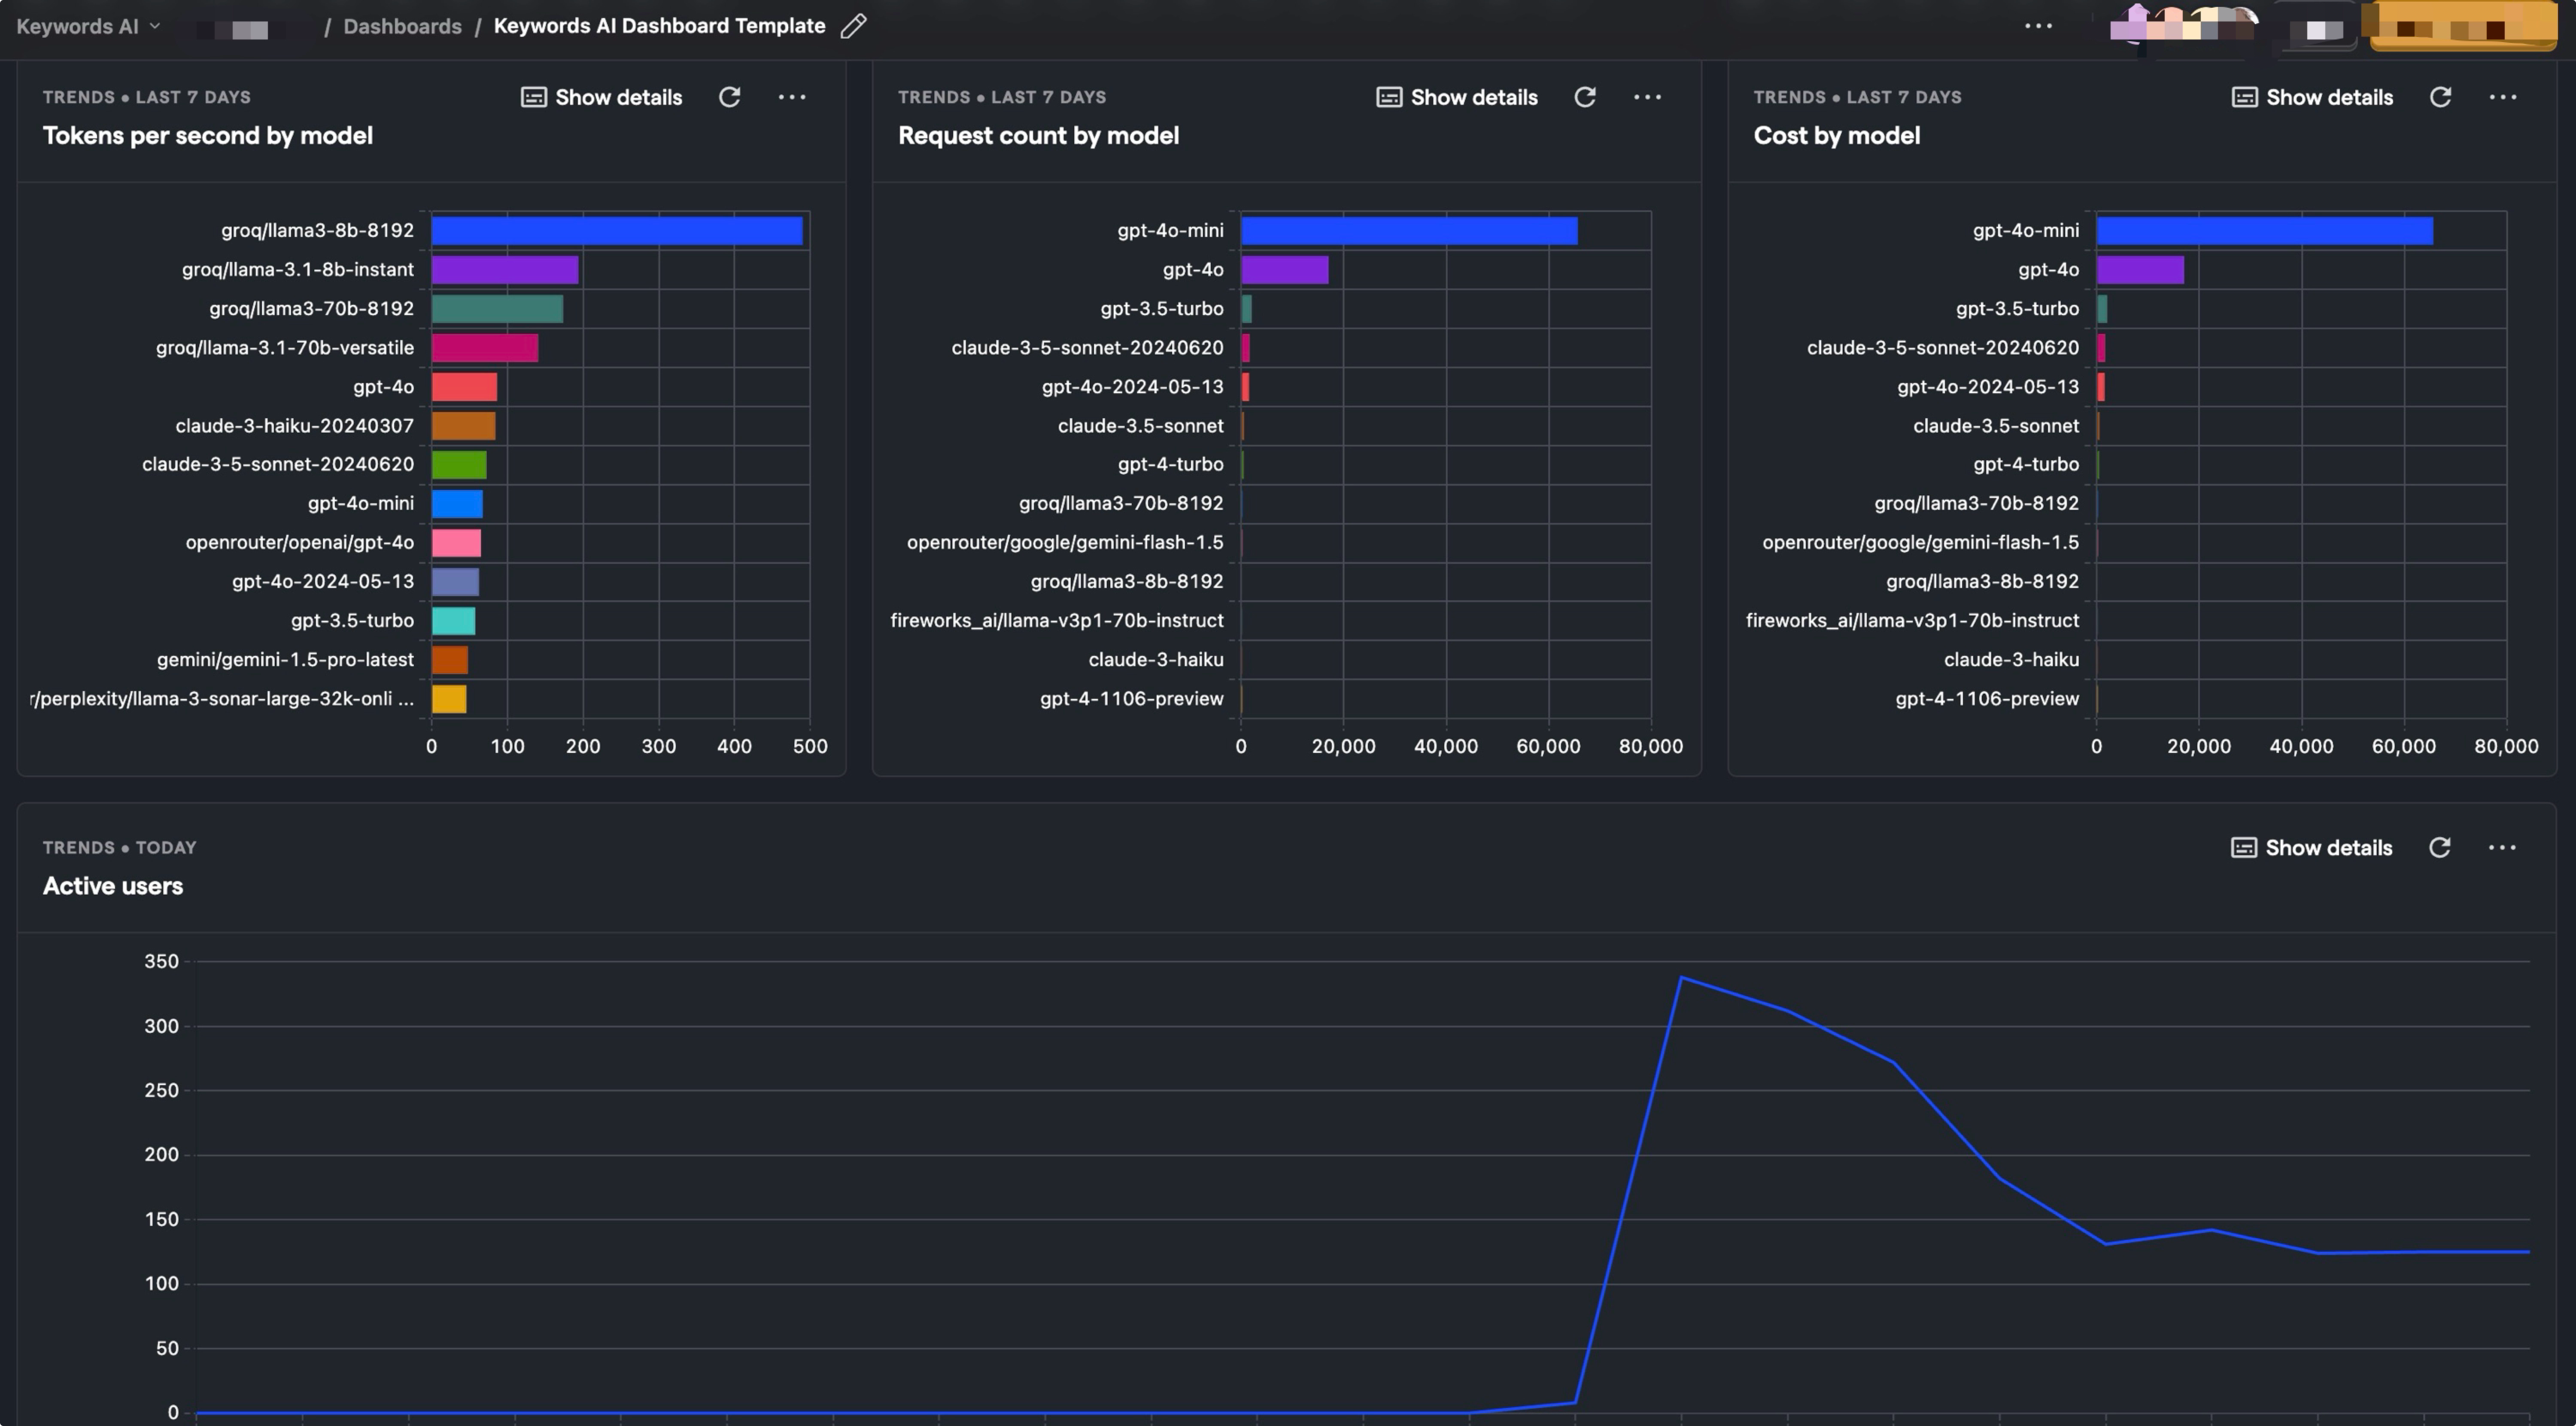This screenshot has width=2576, height=1426.
Task: Show details for Request count by model
Action: tap(1457, 97)
